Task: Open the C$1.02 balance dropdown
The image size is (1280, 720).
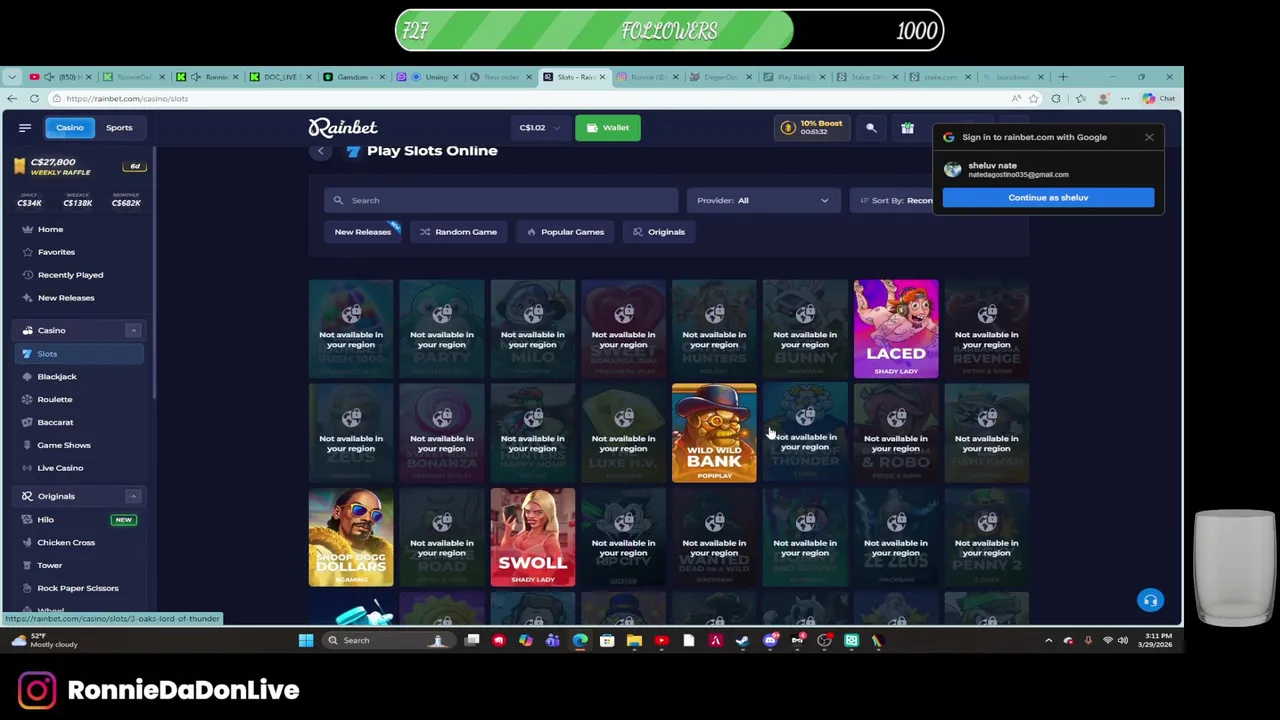Action: tap(540, 127)
